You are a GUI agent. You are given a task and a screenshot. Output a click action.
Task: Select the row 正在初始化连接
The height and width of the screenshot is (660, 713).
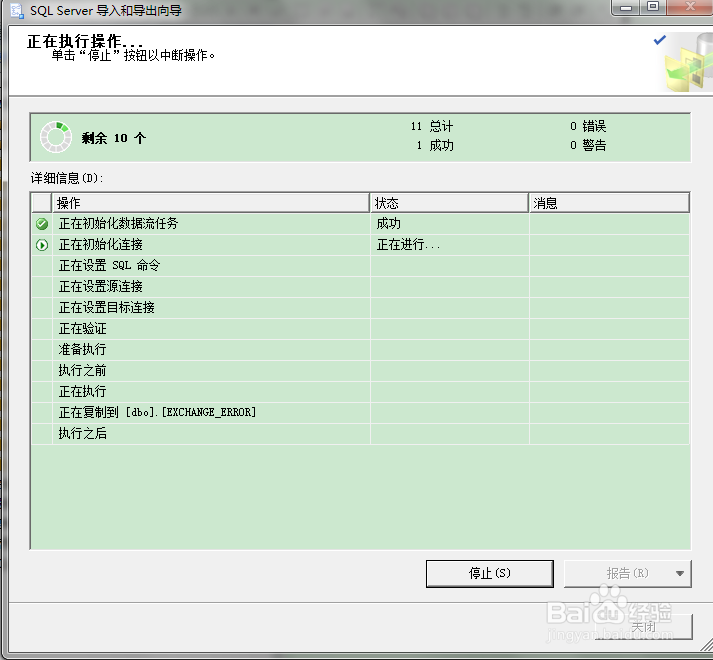point(361,245)
